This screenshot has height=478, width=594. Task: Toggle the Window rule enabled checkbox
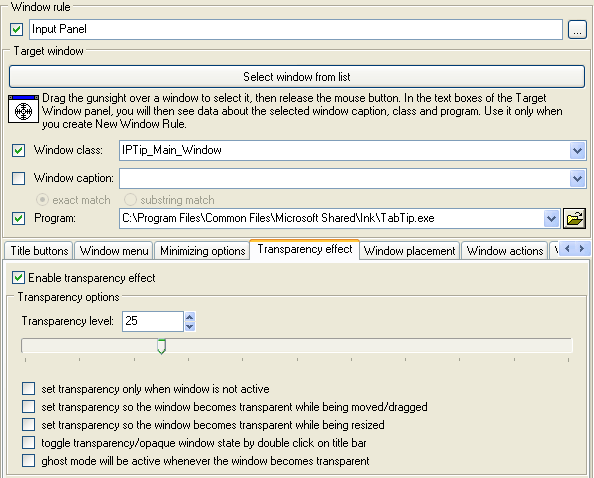(17, 30)
